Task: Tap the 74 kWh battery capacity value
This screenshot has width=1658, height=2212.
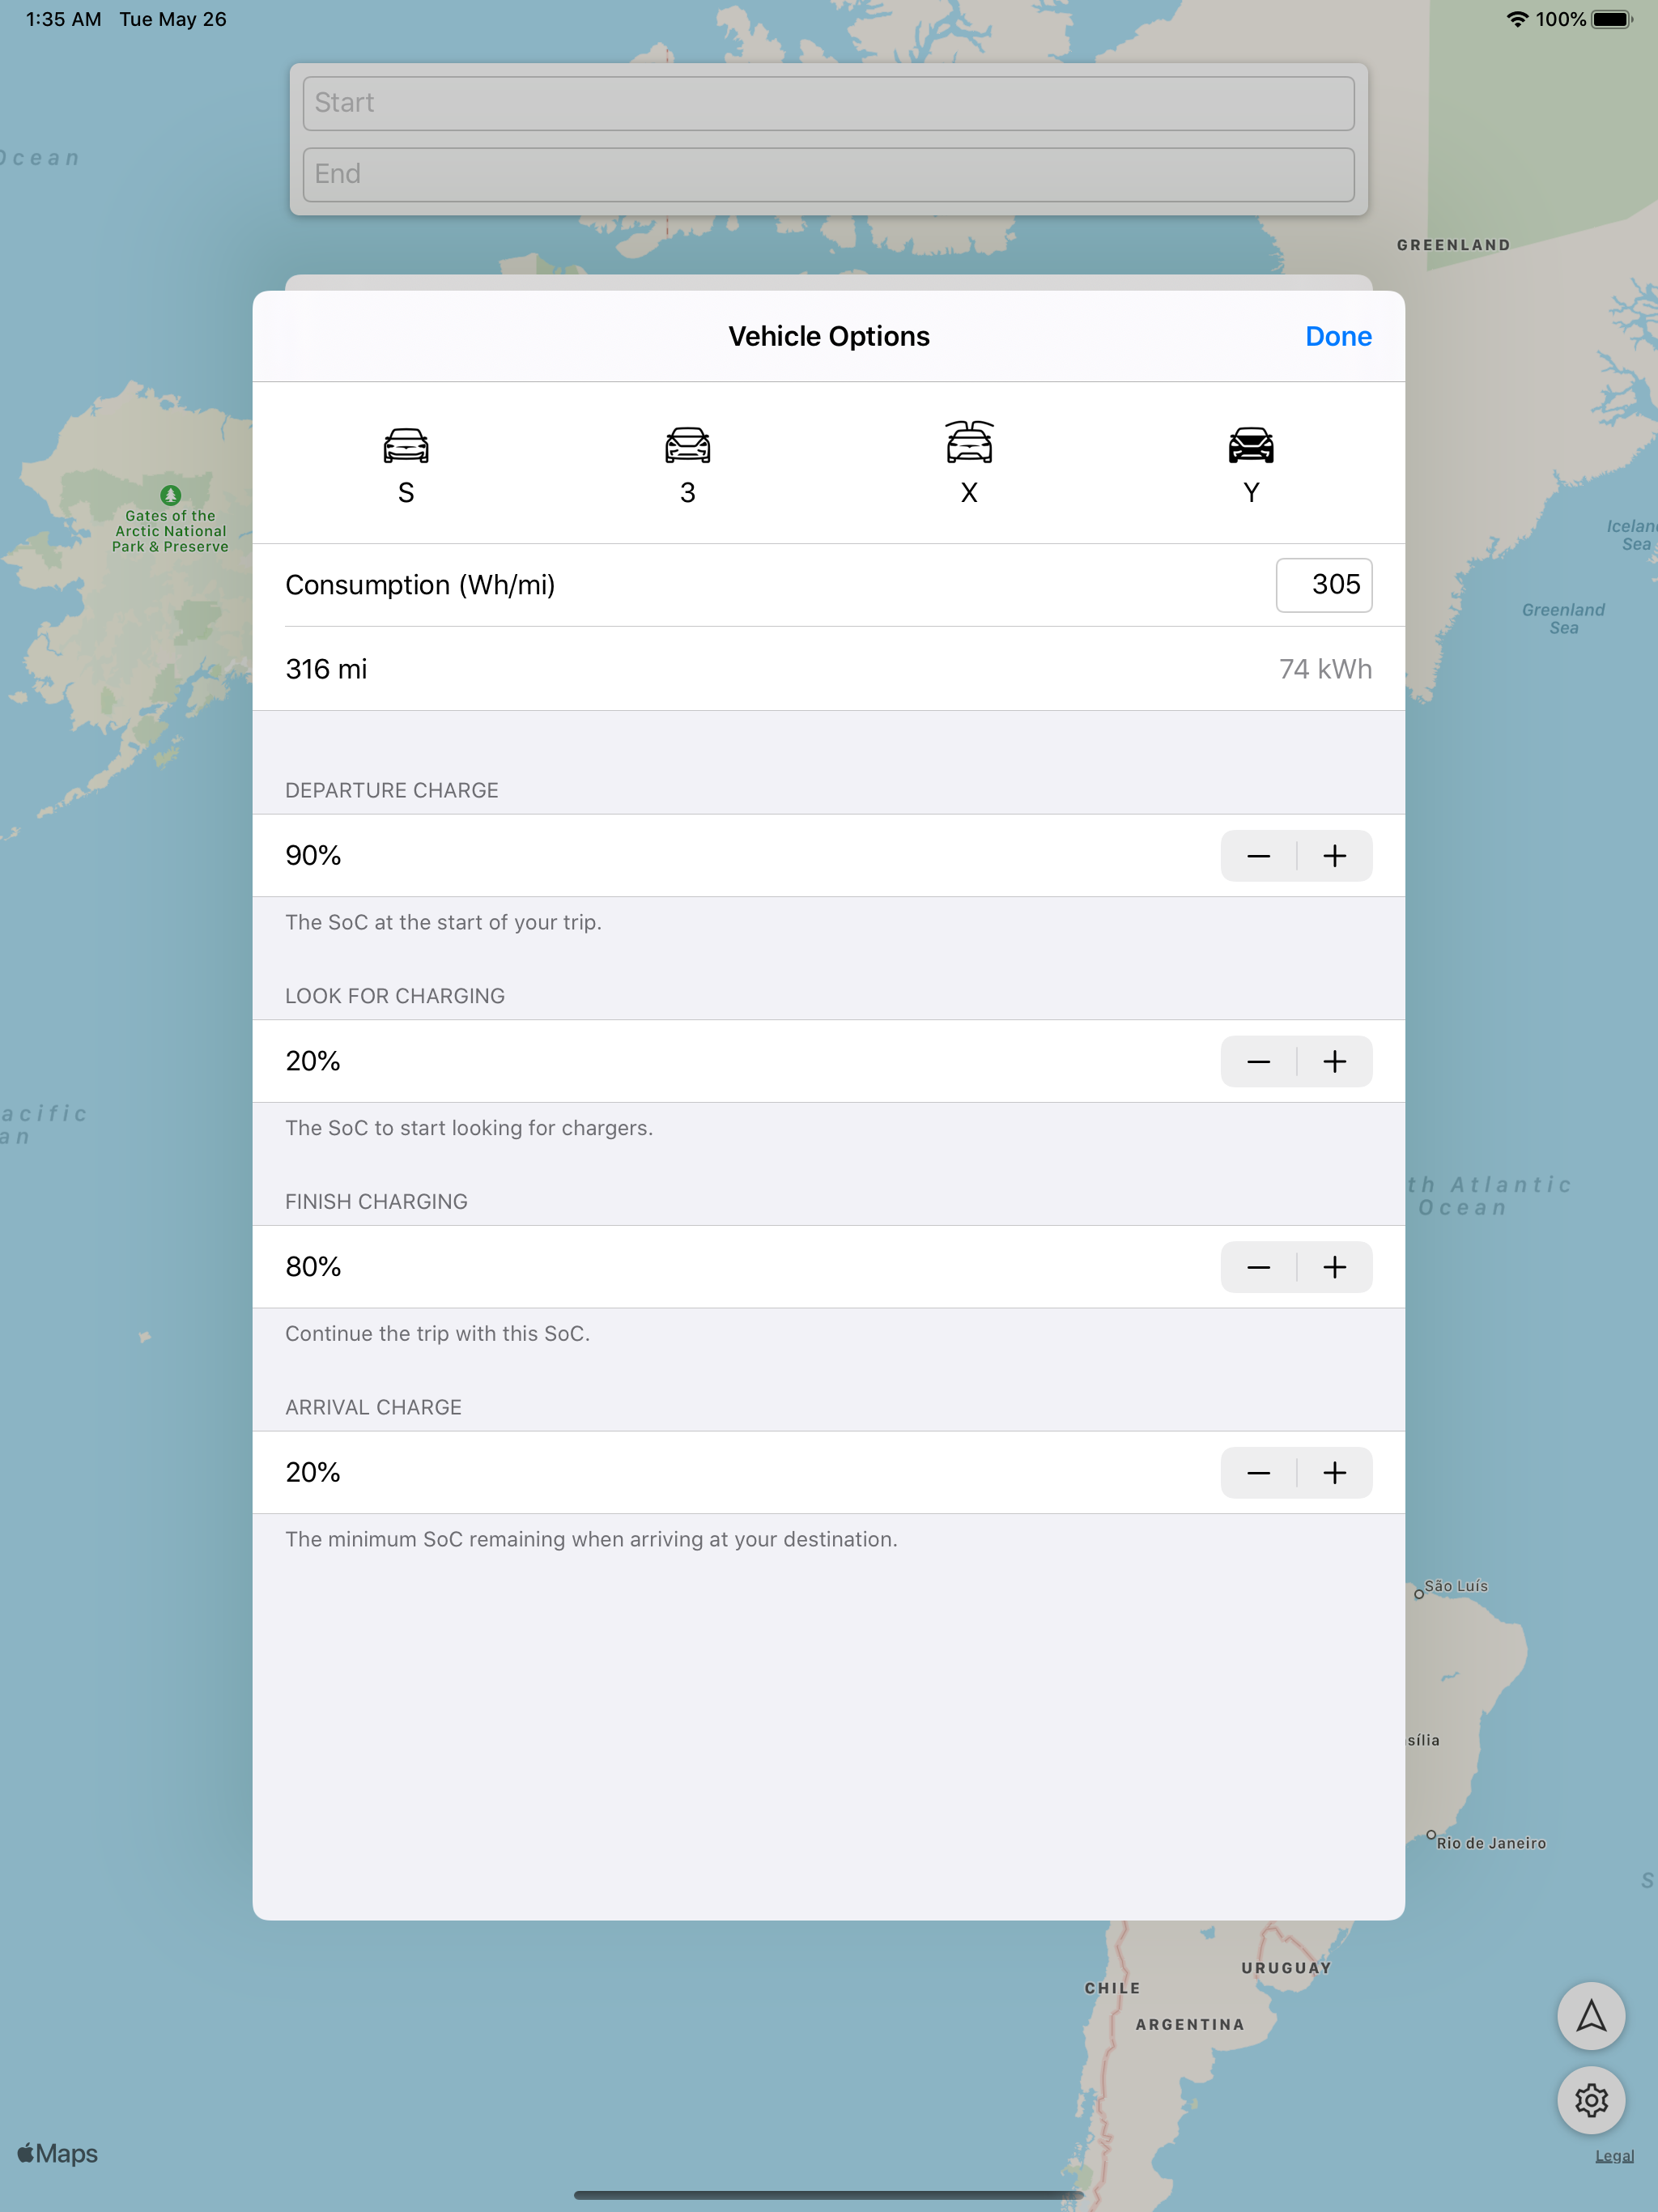Action: pos(1325,669)
